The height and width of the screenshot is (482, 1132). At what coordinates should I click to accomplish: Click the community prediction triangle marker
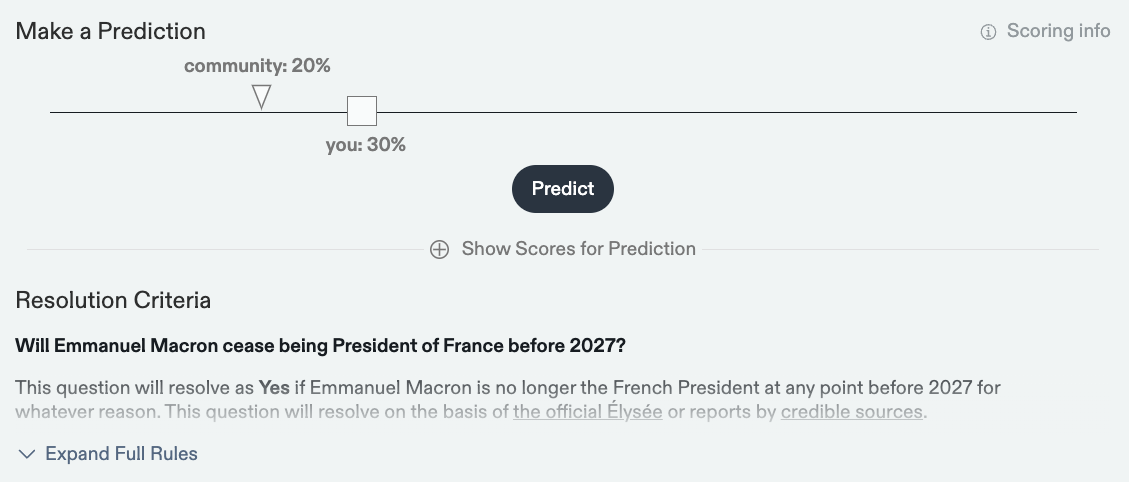(x=261, y=97)
